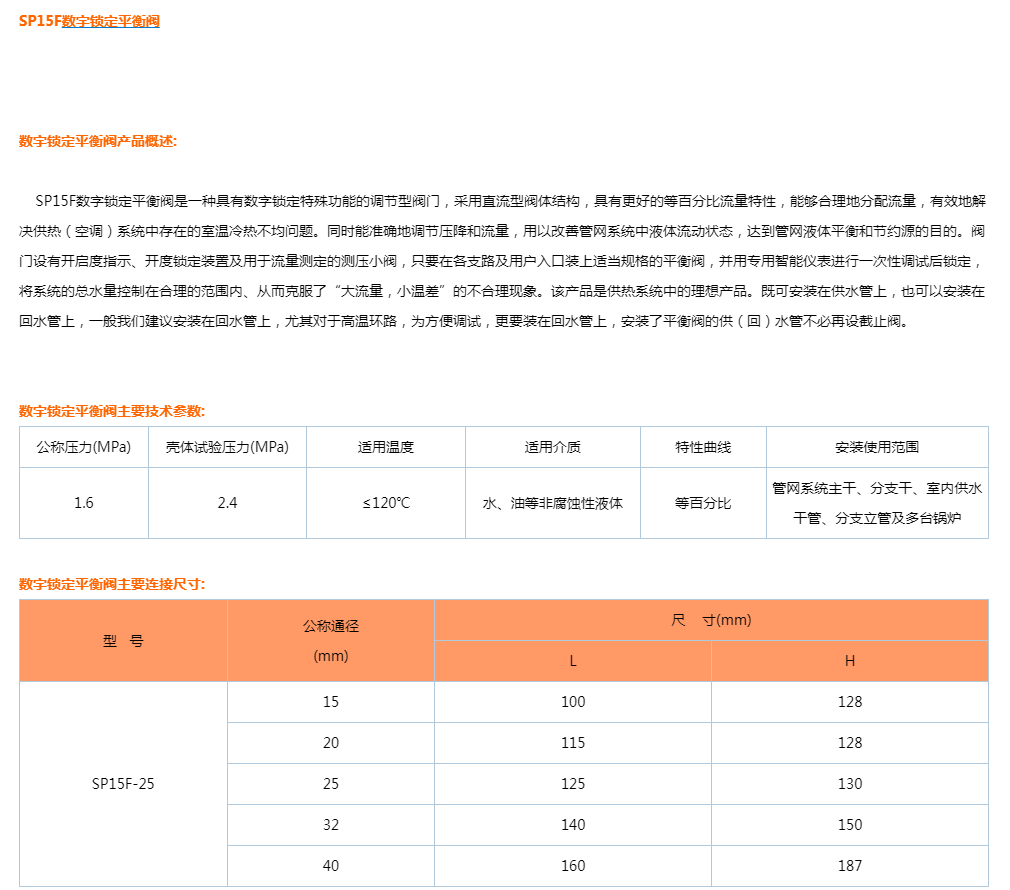Click the 公称通径(mm) header cell

click(x=330, y=640)
